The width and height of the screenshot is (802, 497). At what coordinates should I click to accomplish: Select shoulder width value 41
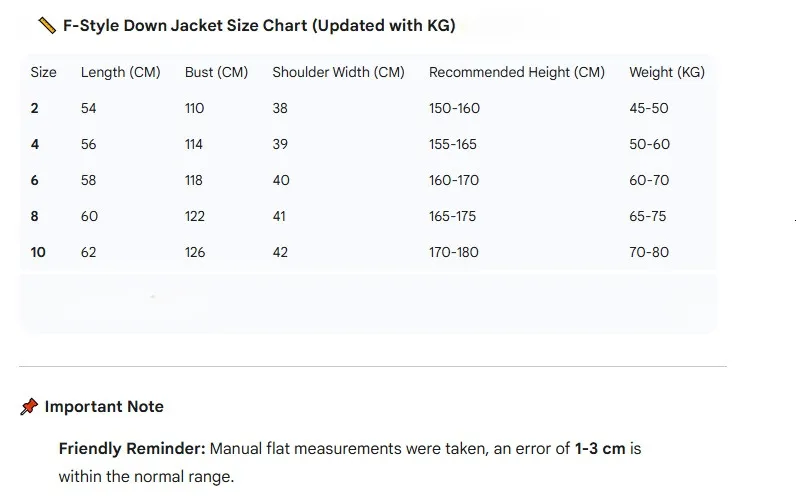click(x=280, y=216)
